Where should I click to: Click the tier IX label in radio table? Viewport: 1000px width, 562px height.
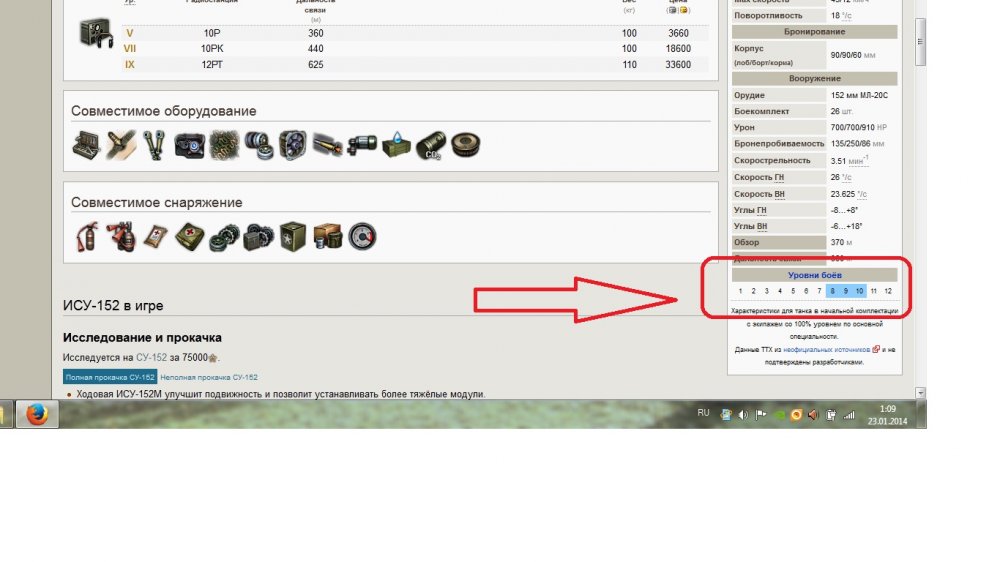pyautogui.click(x=129, y=64)
